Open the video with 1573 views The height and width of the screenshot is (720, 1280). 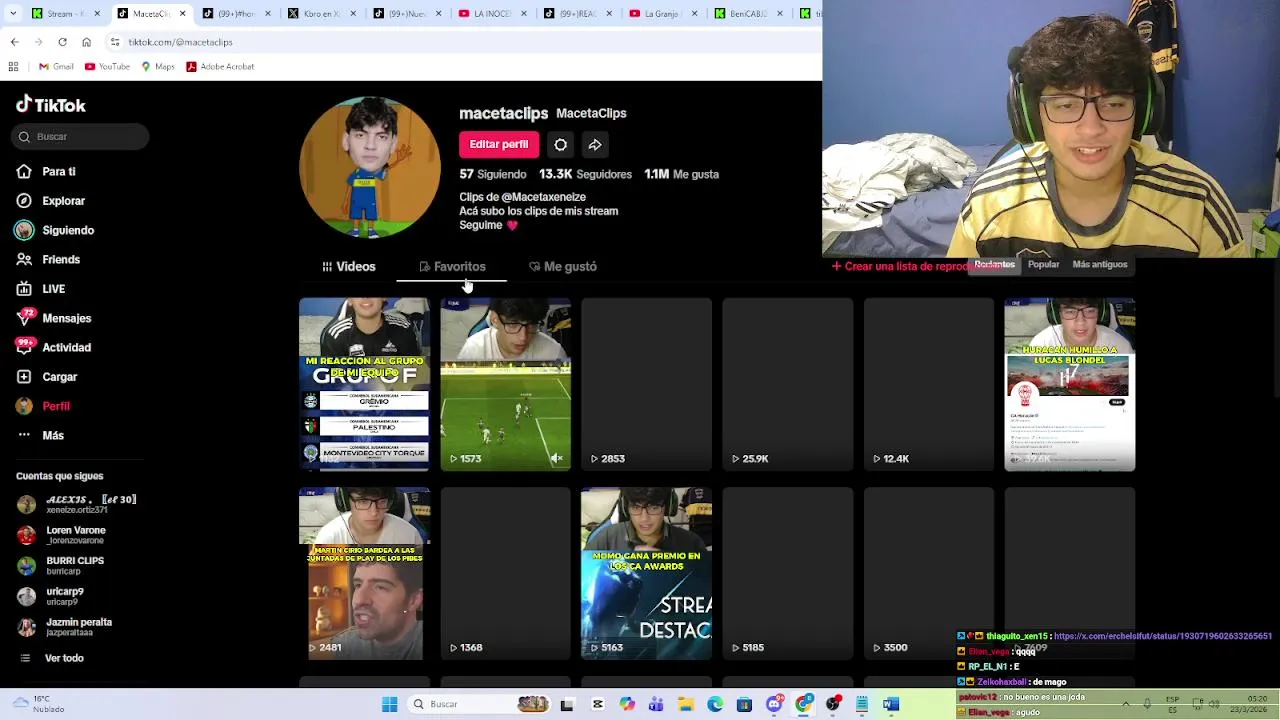point(505,384)
